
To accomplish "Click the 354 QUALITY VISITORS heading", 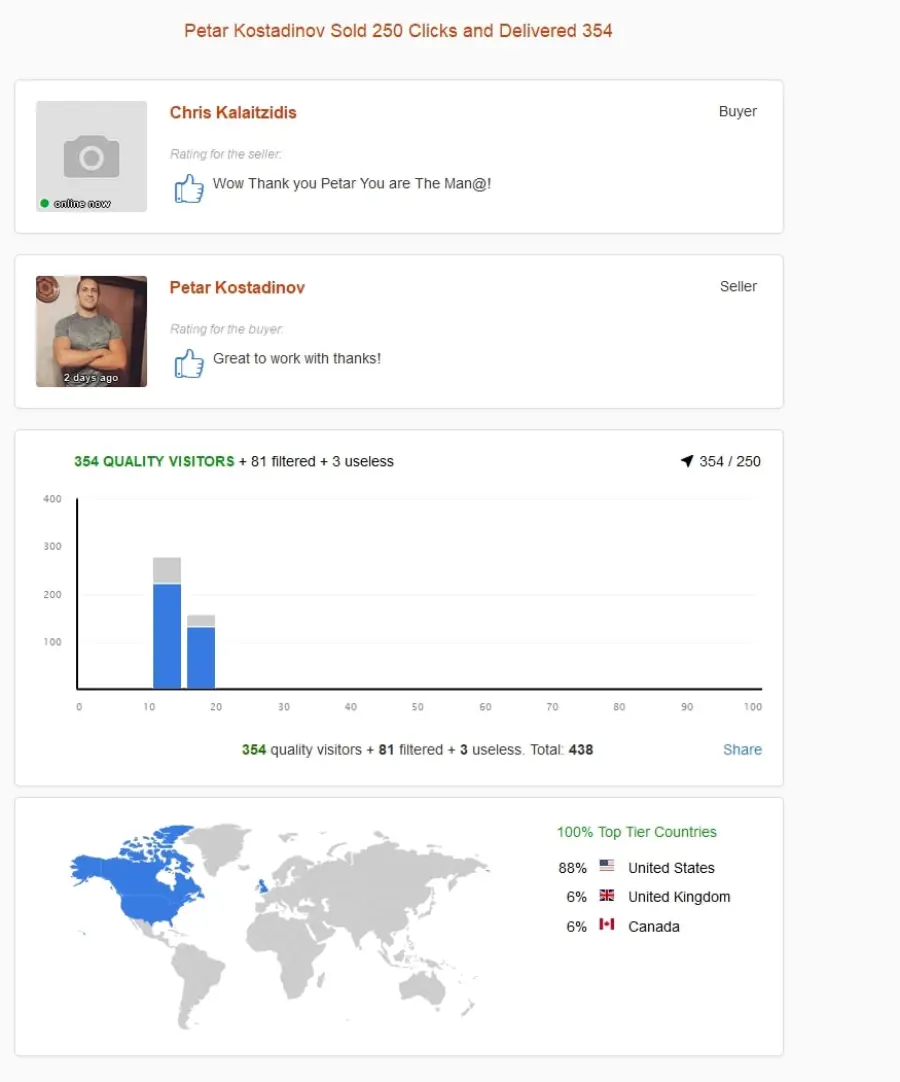I will coord(154,461).
